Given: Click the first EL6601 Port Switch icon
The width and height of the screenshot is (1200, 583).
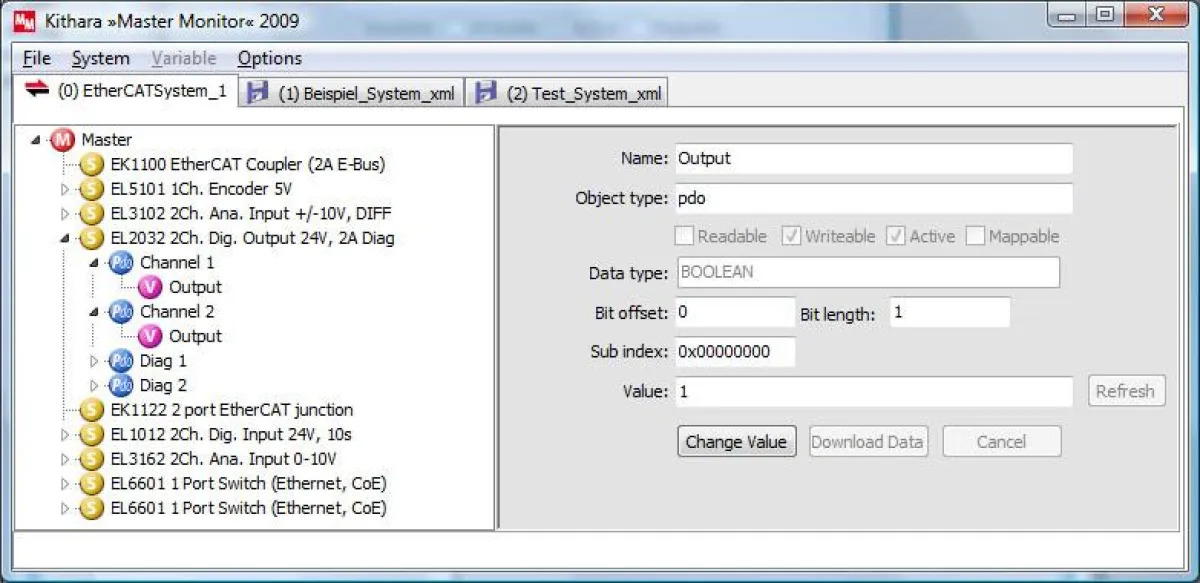Looking at the screenshot, I should click(x=92, y=484).
